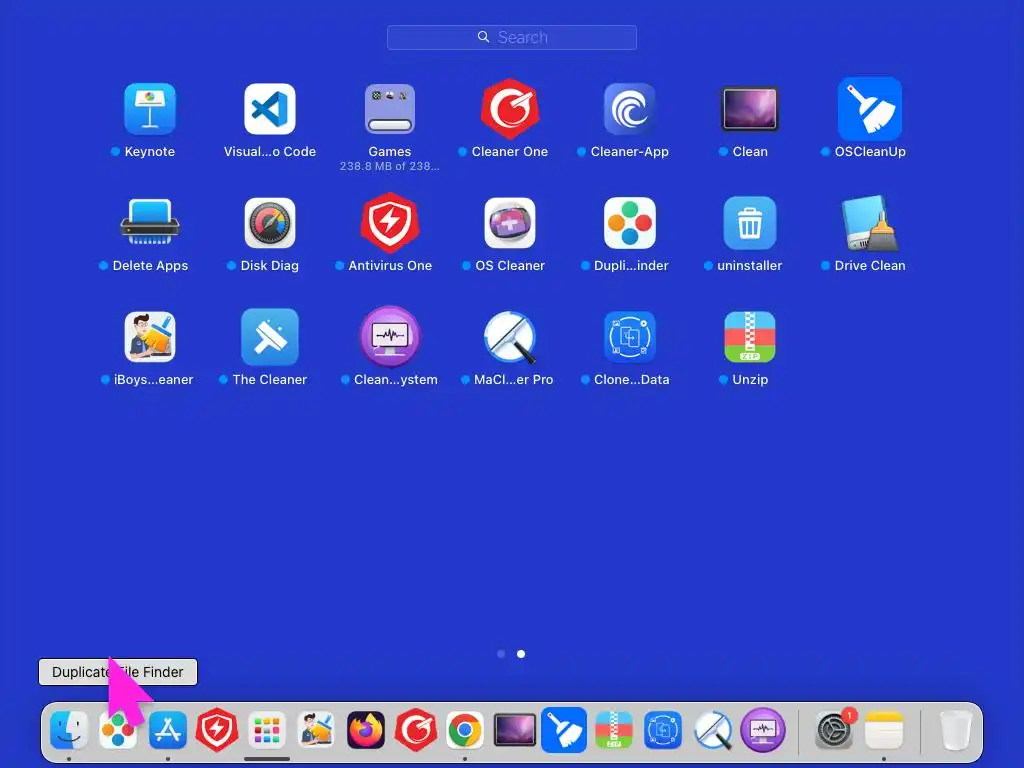
Task: Launch the Clean app from Launchpad grid
Action: point(750,108)
